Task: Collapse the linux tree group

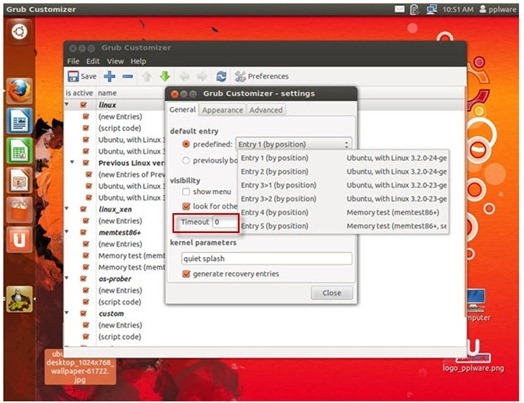Action: coord(67,104)
